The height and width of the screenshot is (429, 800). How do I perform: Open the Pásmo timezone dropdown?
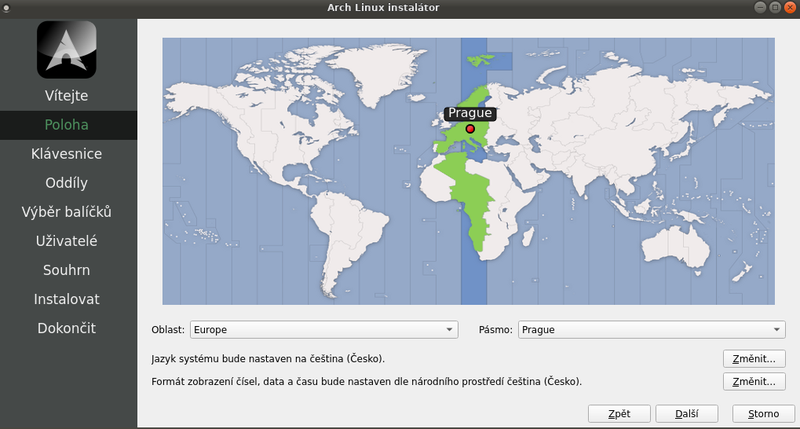pyautogui.click(x=651, y=330)
